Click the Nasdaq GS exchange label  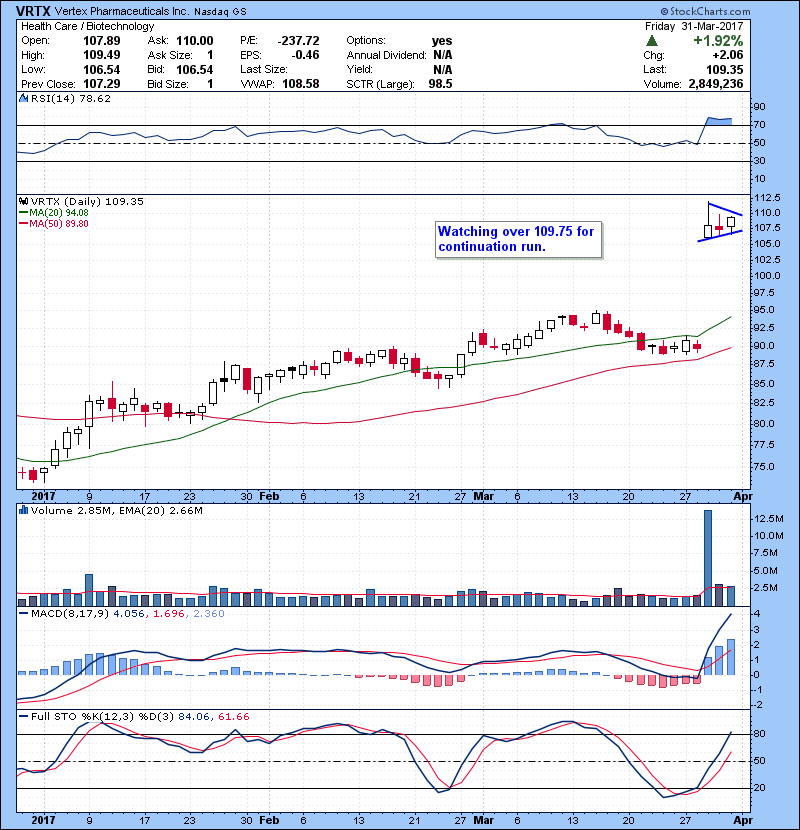(x=220, y=12)
